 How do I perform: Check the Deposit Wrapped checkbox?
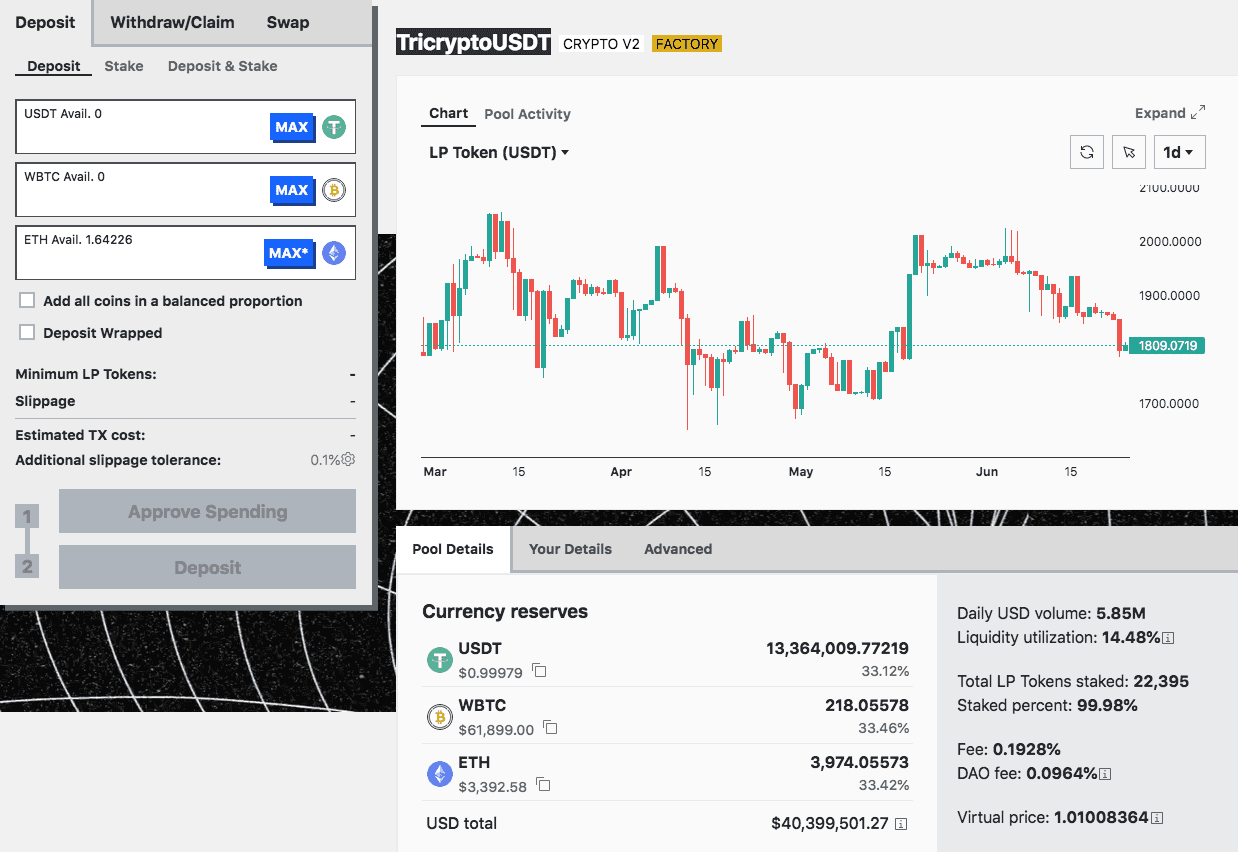click(x=27, y=333)
